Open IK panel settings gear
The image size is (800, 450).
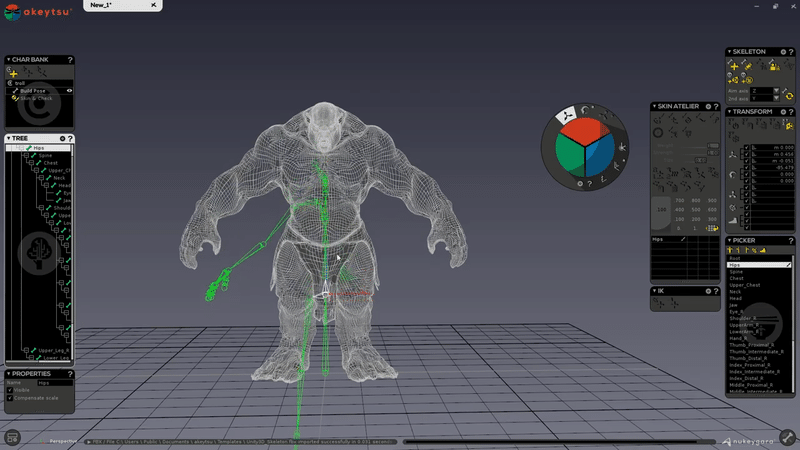click(x=708, y=291)
